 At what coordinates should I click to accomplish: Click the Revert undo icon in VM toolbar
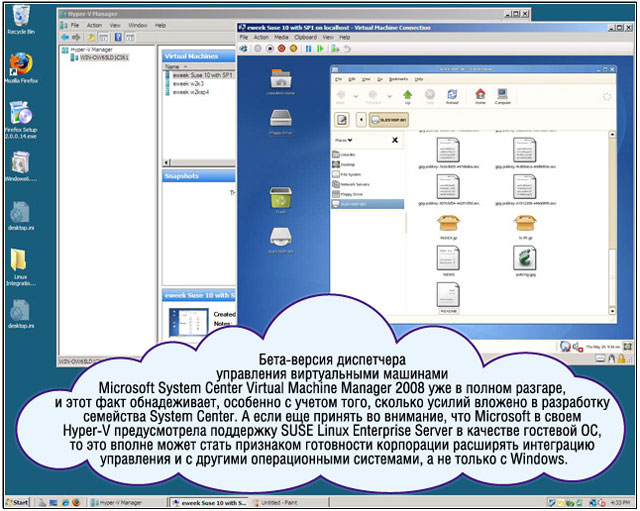(346, 49)
